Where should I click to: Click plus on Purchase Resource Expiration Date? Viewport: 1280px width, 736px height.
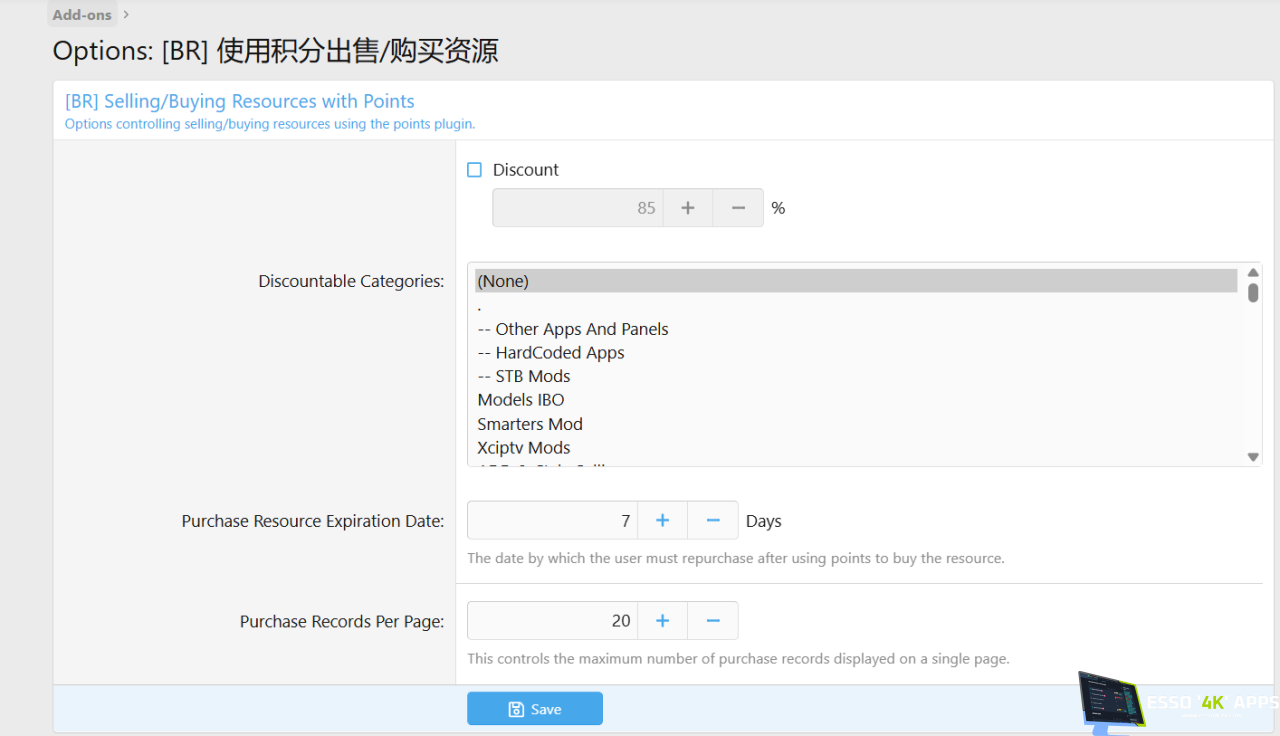tap(662, 521)
